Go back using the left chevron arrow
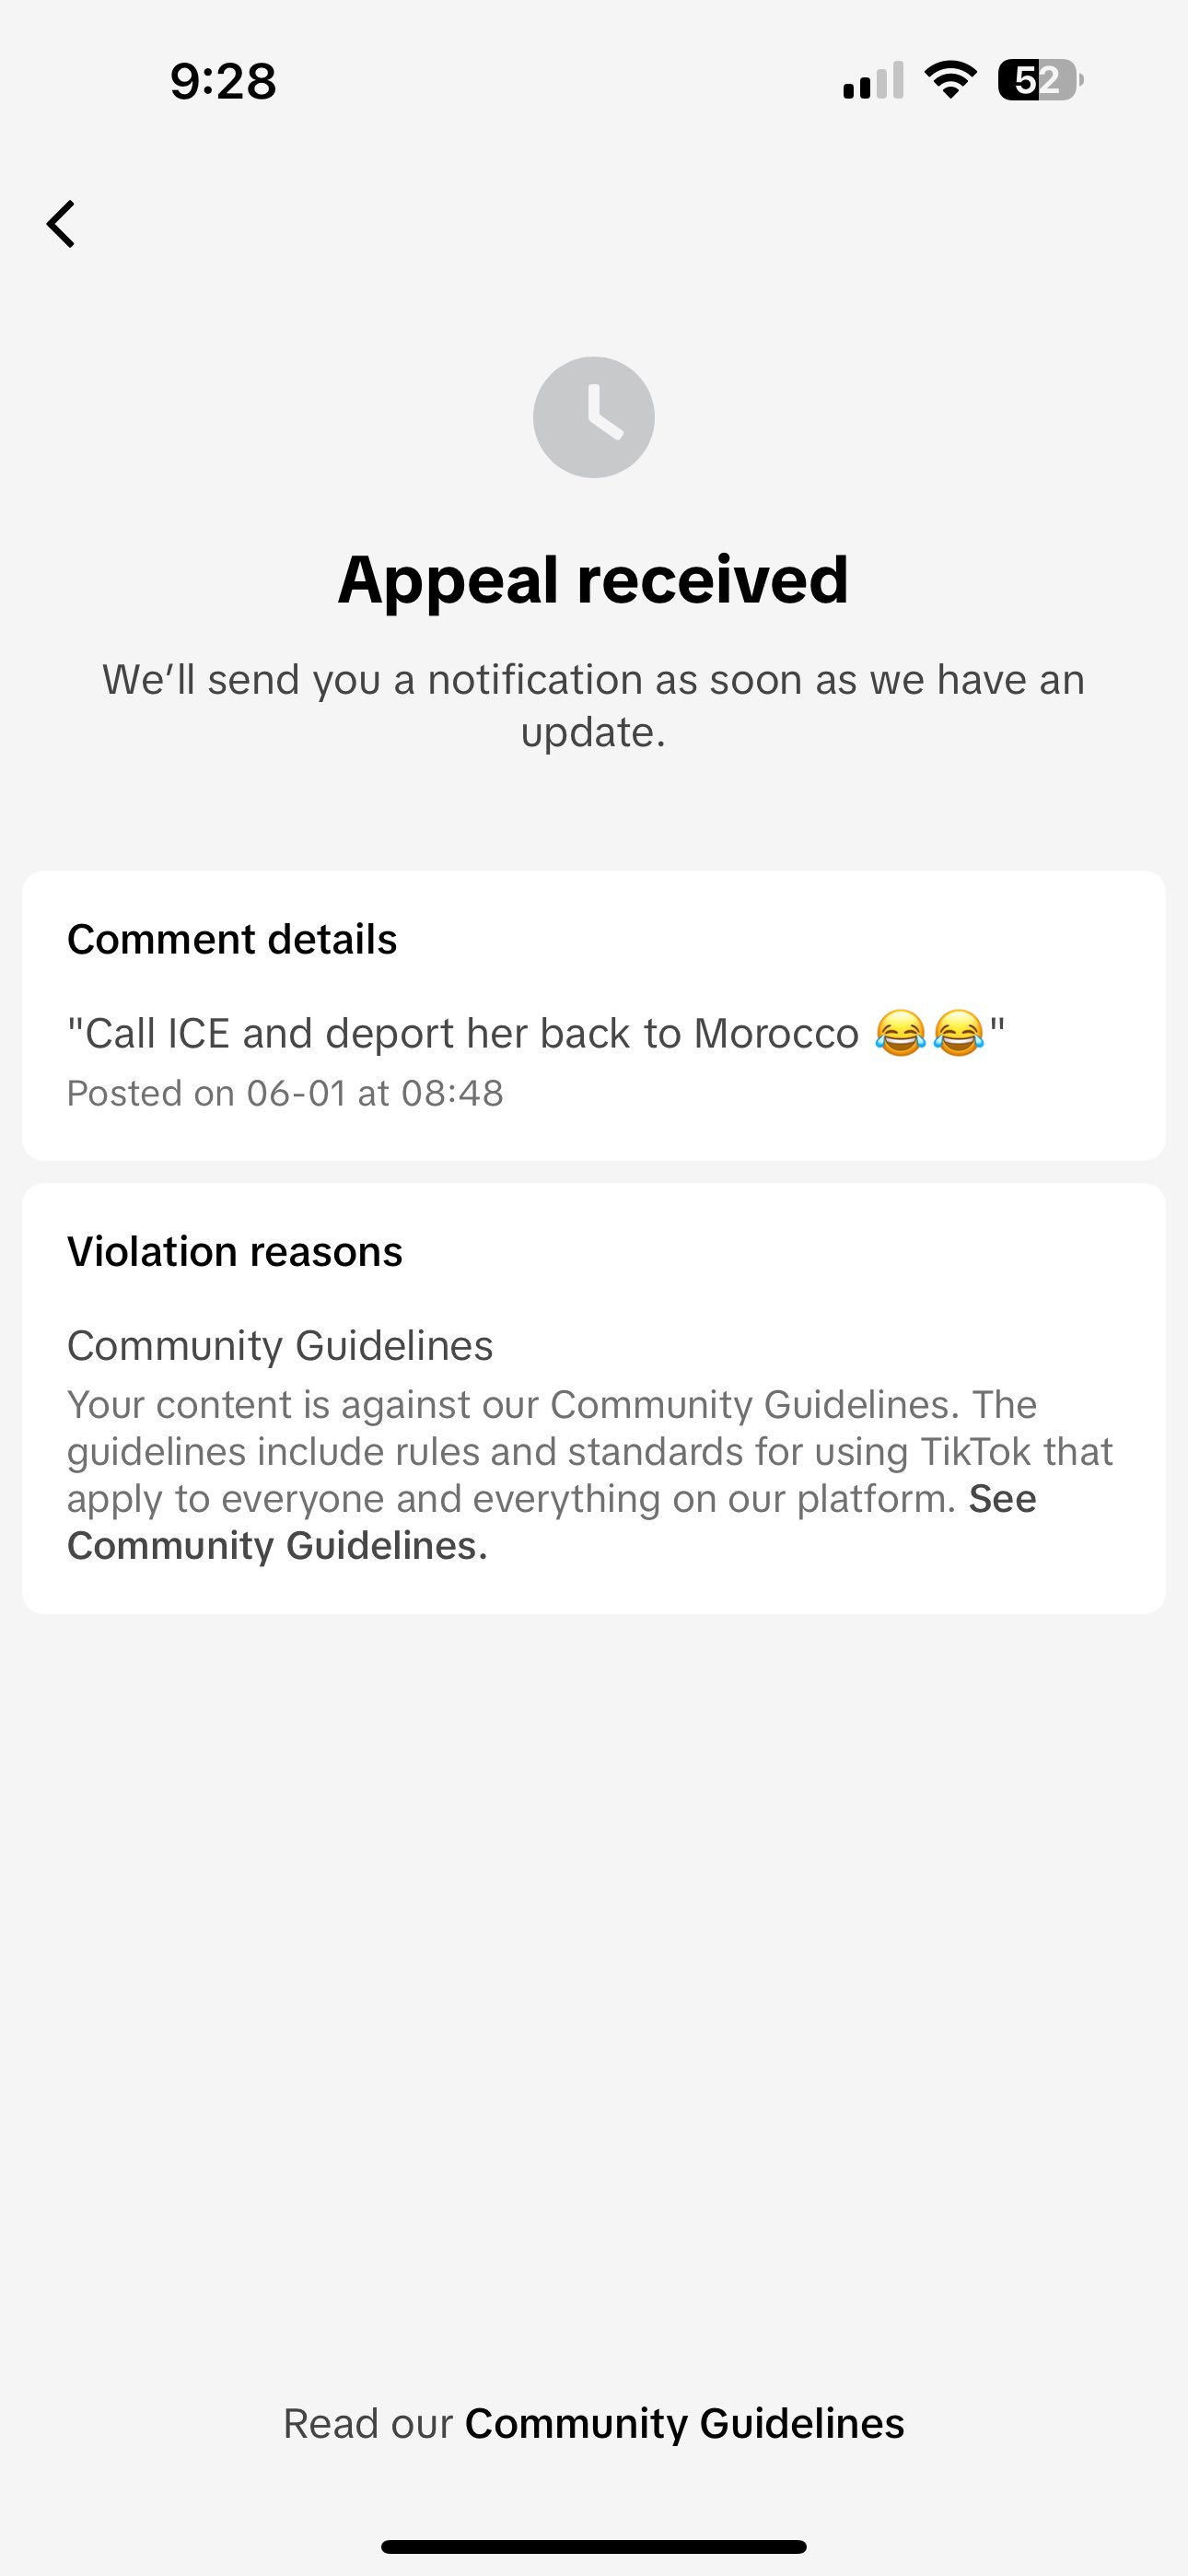Screen dimensions: 1188x2576 pyautogui.click(x=61, y=223)
